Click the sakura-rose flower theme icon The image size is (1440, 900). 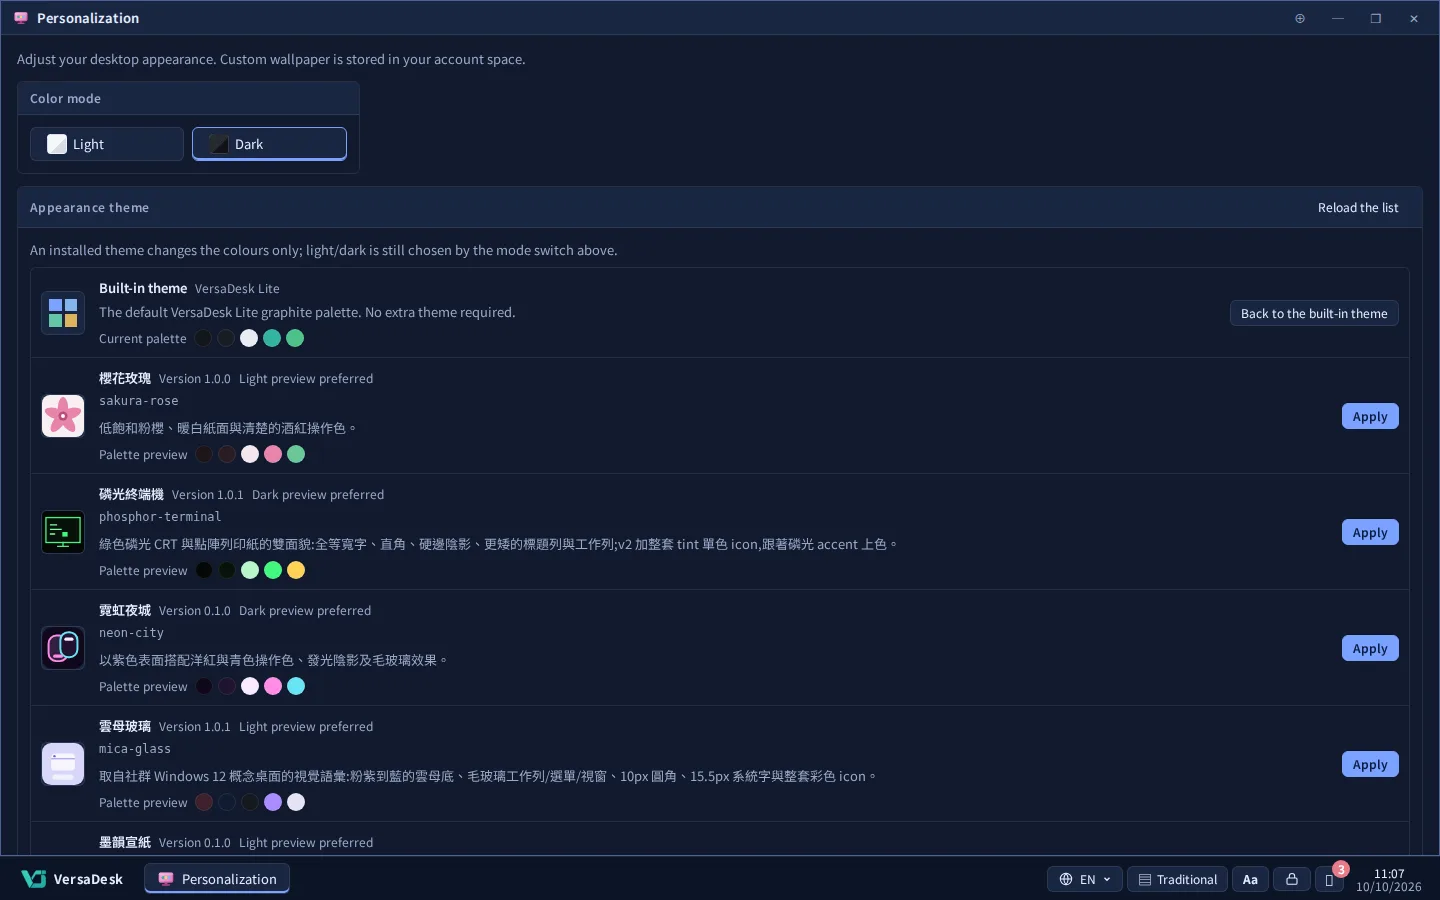[x=63, y=416]
